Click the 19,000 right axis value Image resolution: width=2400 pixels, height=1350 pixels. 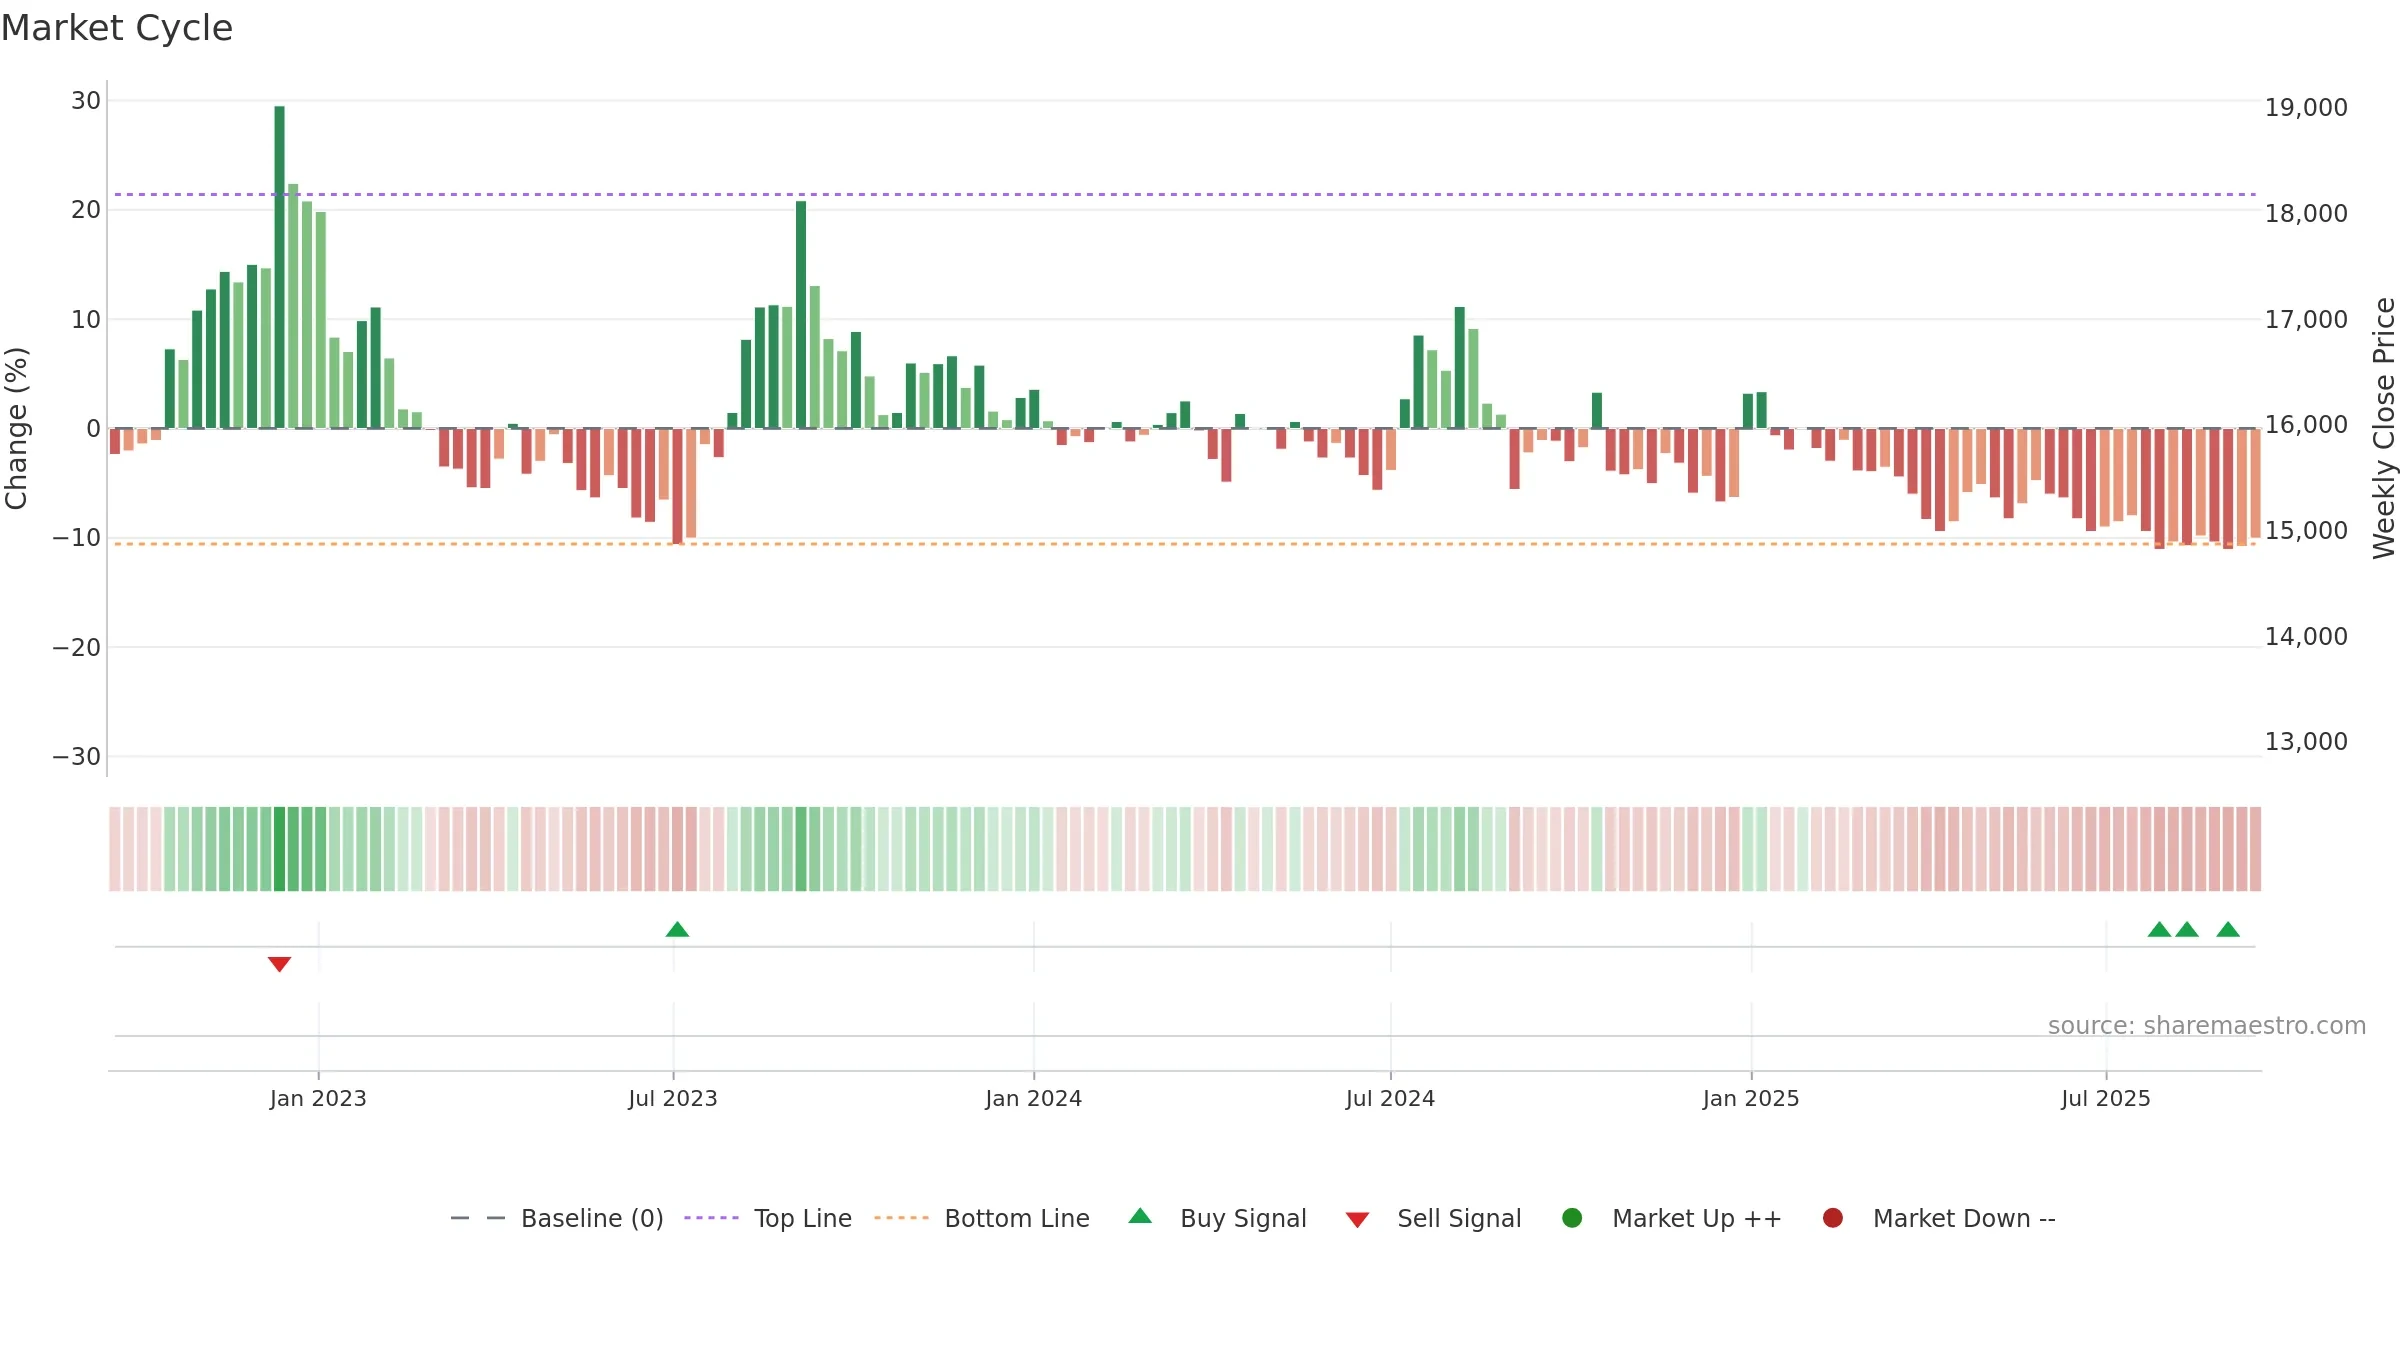point(2306,107)
